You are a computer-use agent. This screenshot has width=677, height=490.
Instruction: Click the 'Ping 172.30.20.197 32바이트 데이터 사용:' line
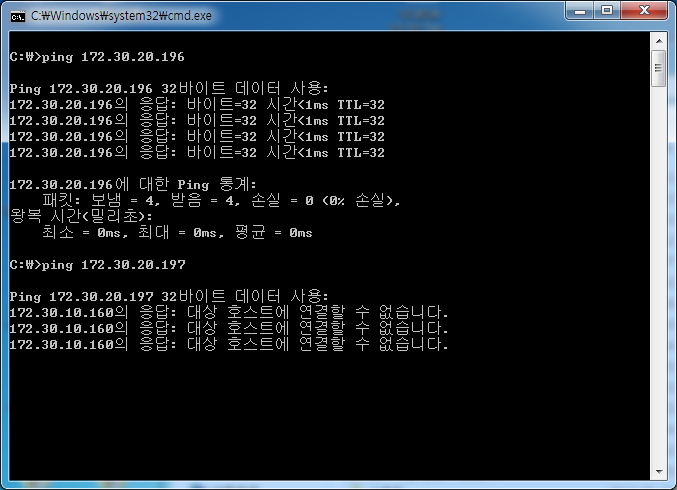pyautogui.click(x=169, y=296)
